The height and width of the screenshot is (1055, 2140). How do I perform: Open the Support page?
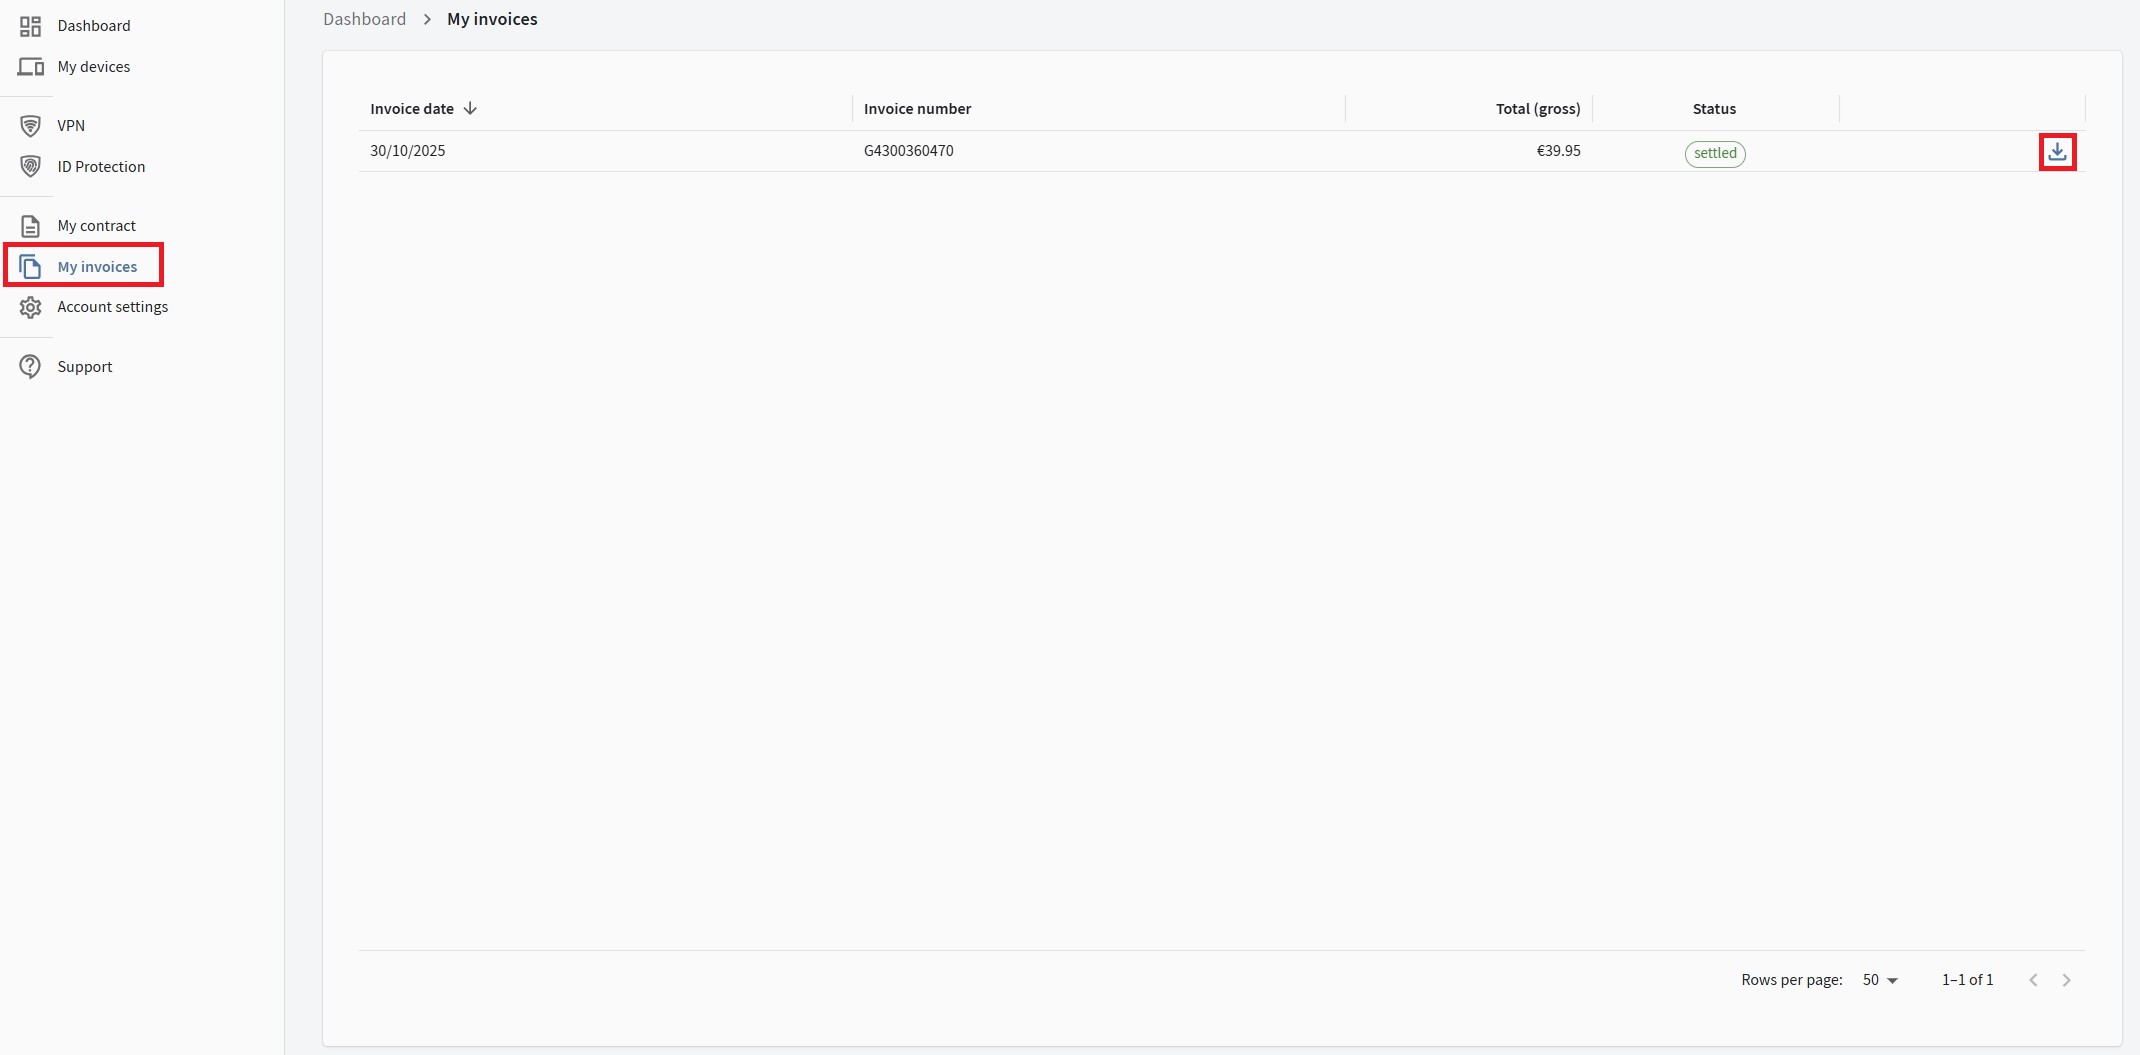pyautogui.click(x=84, y=366)
